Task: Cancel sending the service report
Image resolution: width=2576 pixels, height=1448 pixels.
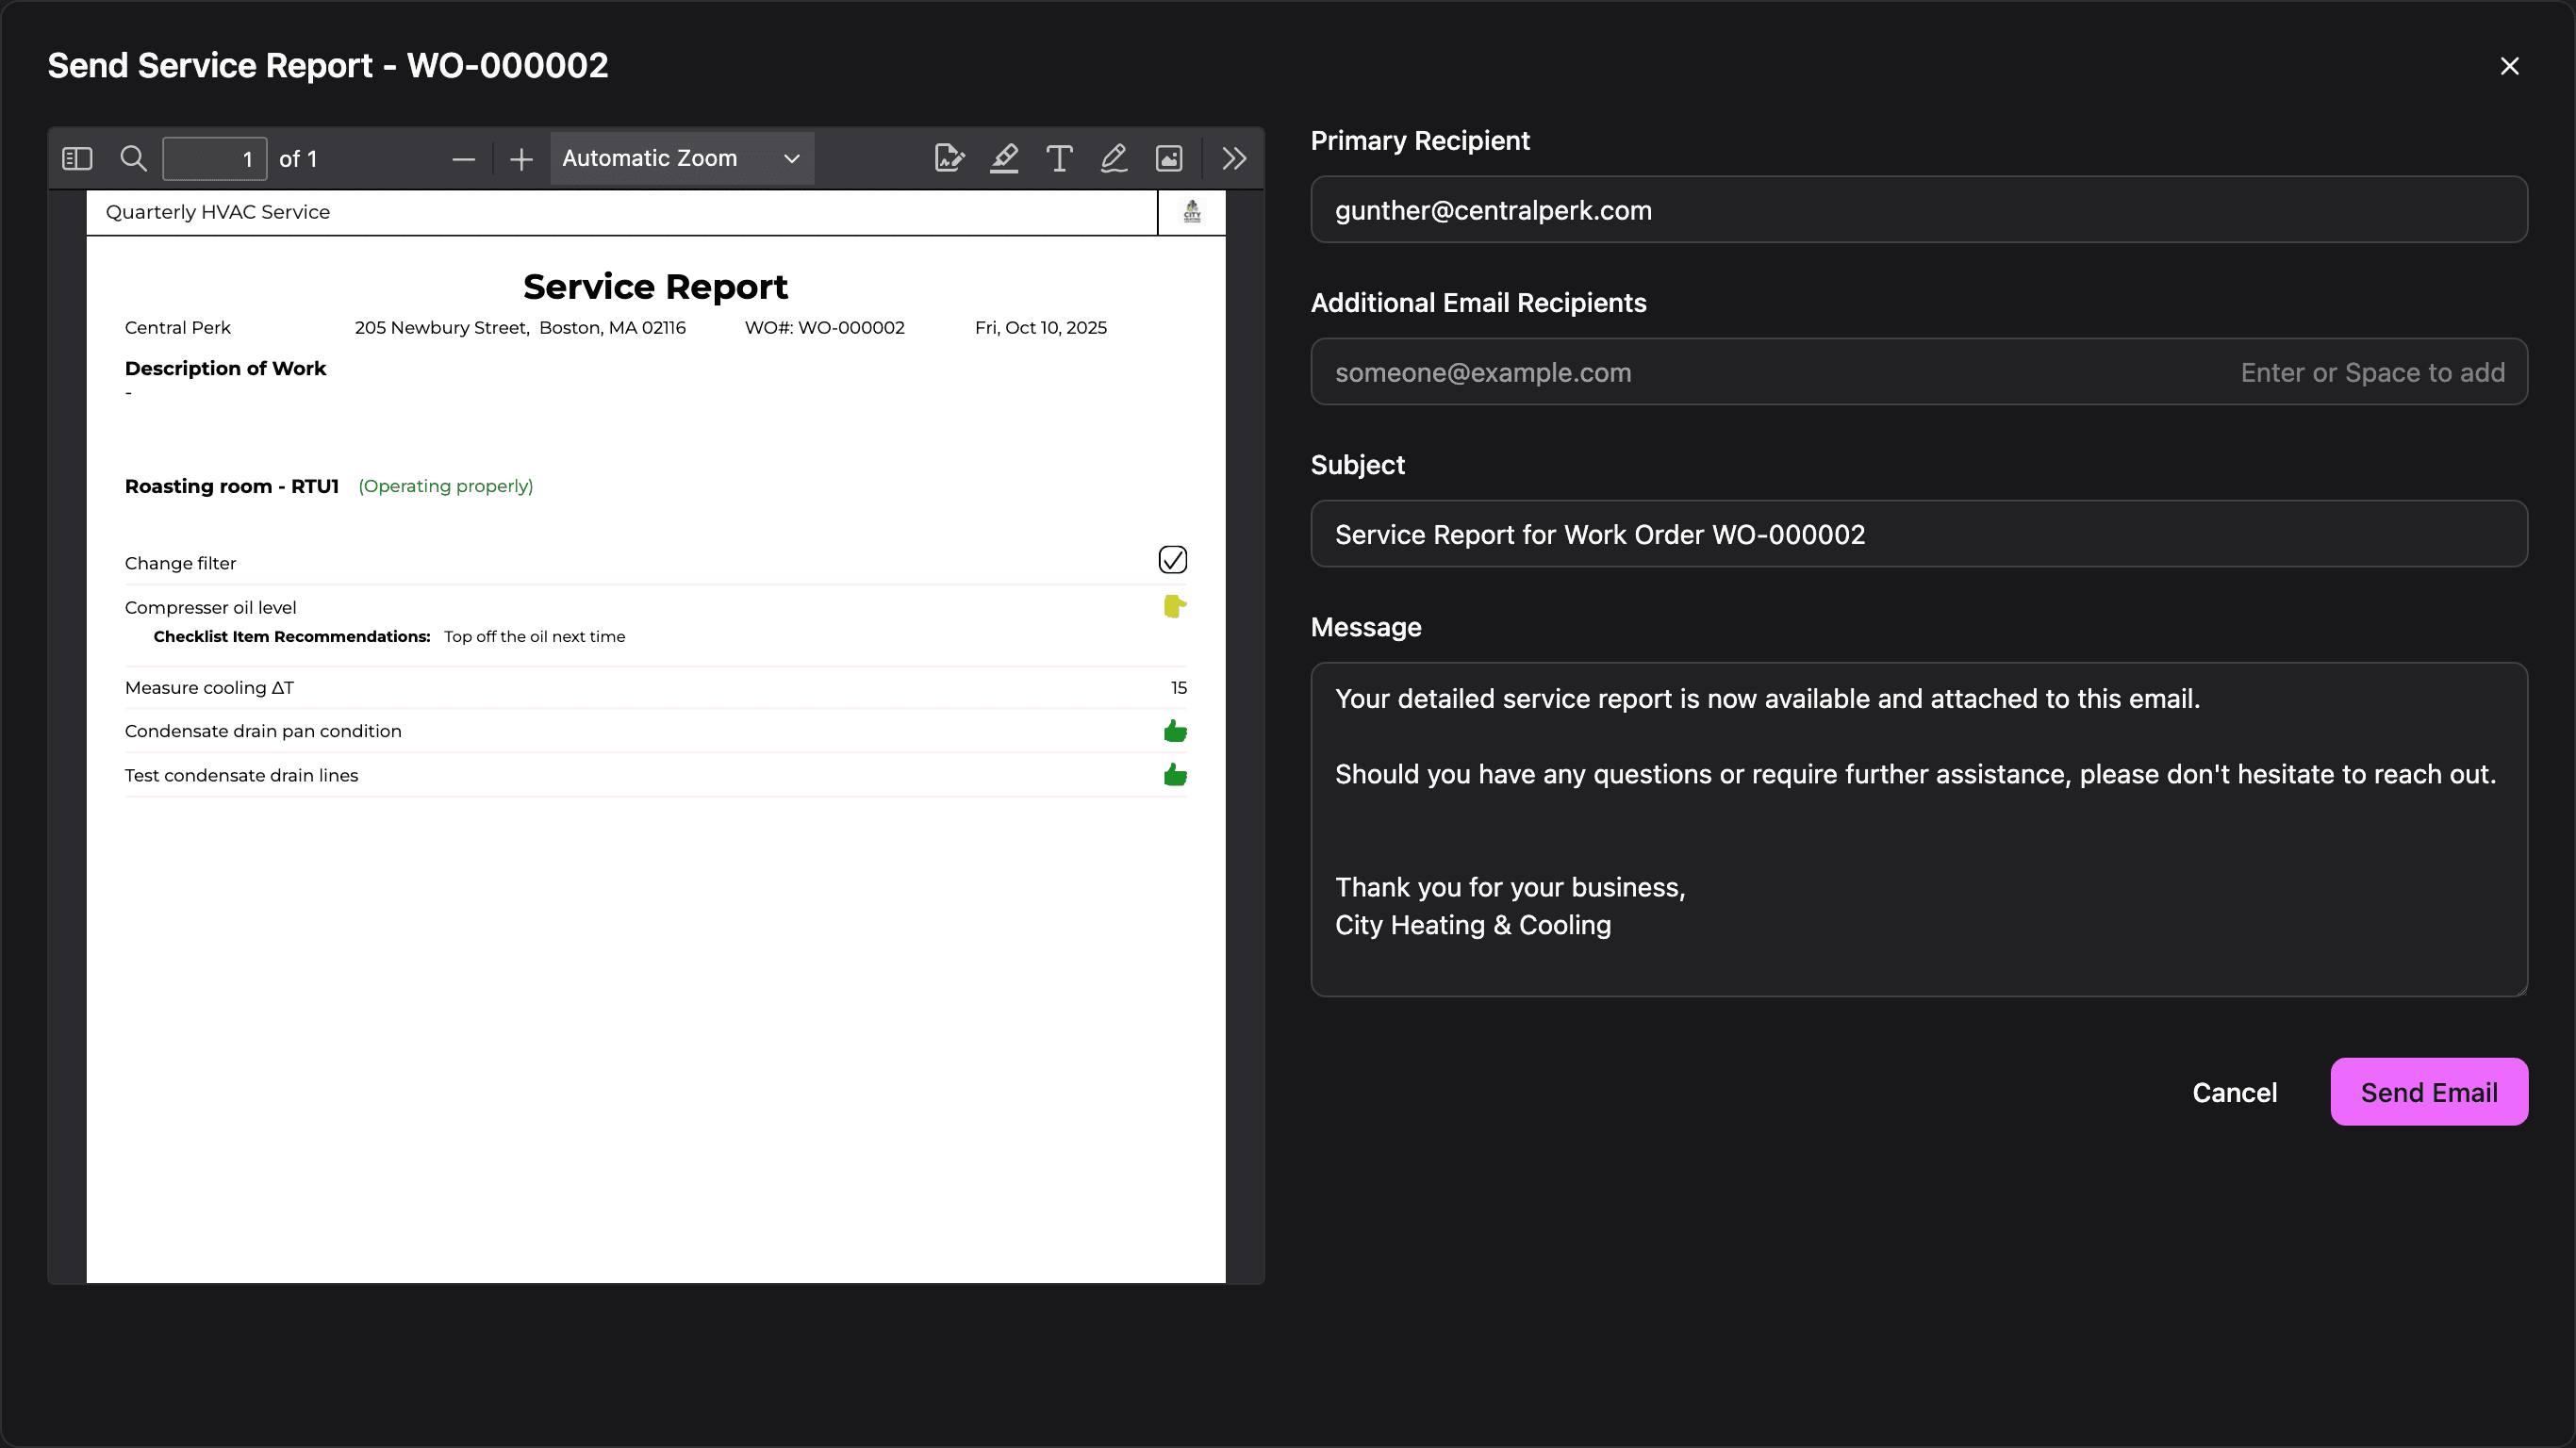Action: [2234, 1092]
